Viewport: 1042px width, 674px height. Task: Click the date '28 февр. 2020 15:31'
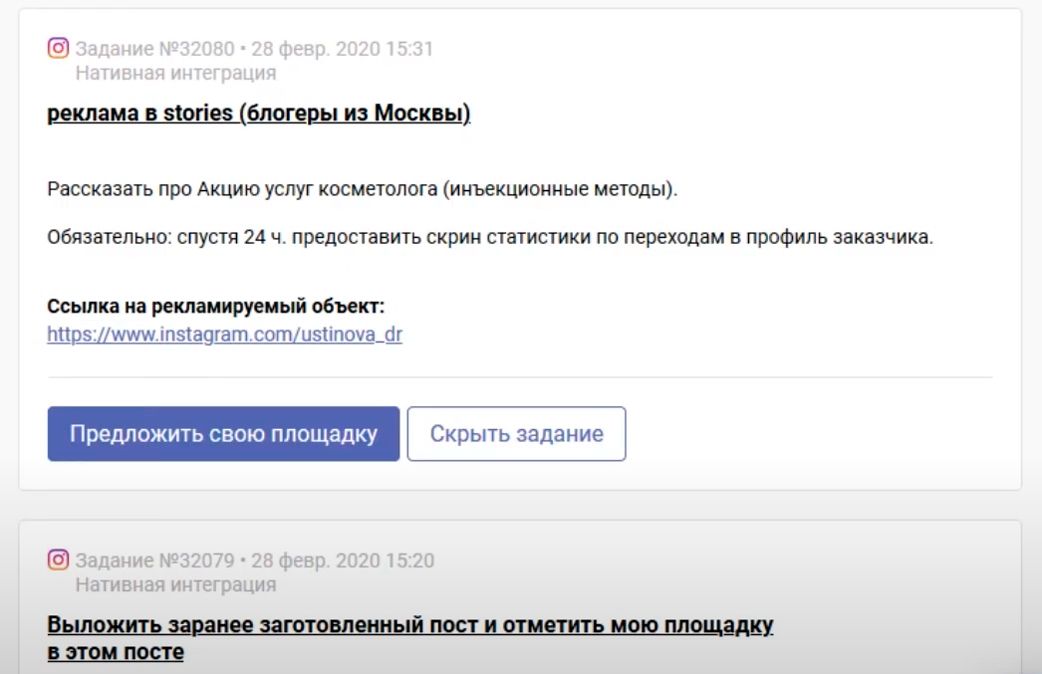[342, 49]
